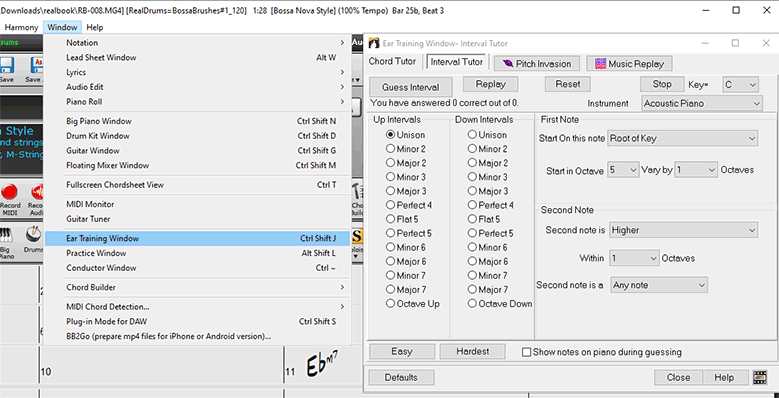Click the Drums toolbar icon
This screenshot has height=398, width=779.
(34, 239)
